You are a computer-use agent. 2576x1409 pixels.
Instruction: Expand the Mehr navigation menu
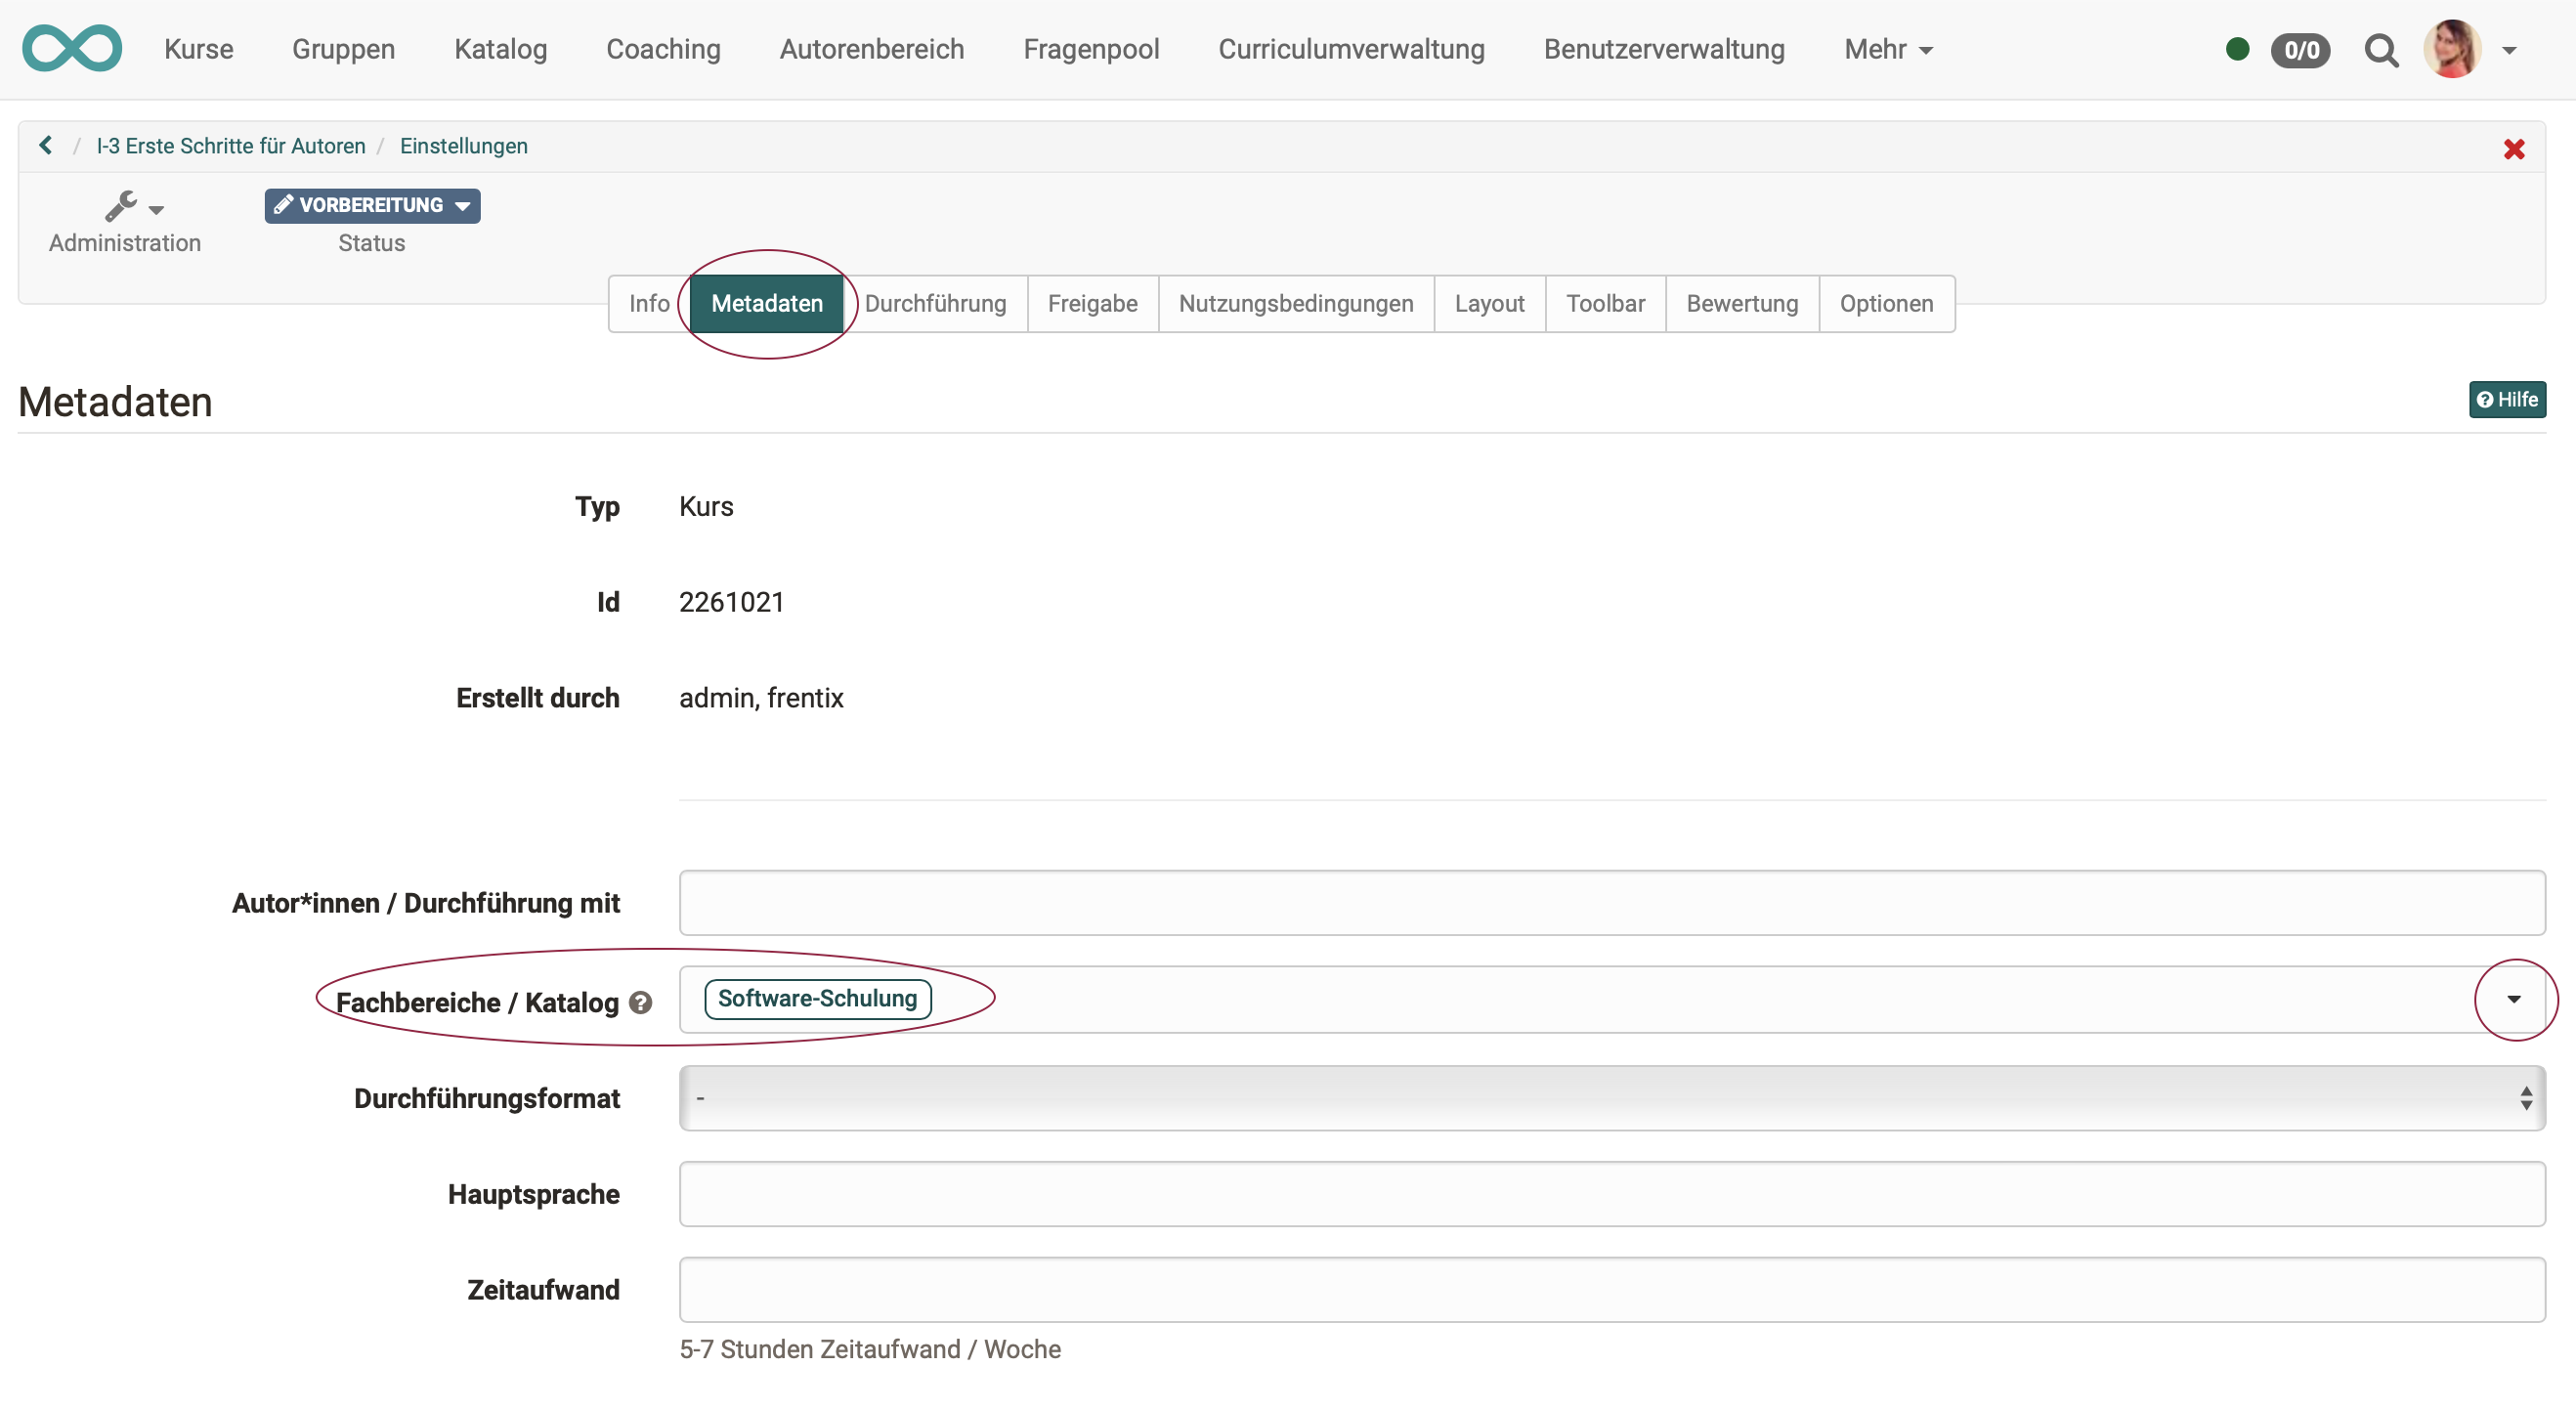click(1887, 49)
